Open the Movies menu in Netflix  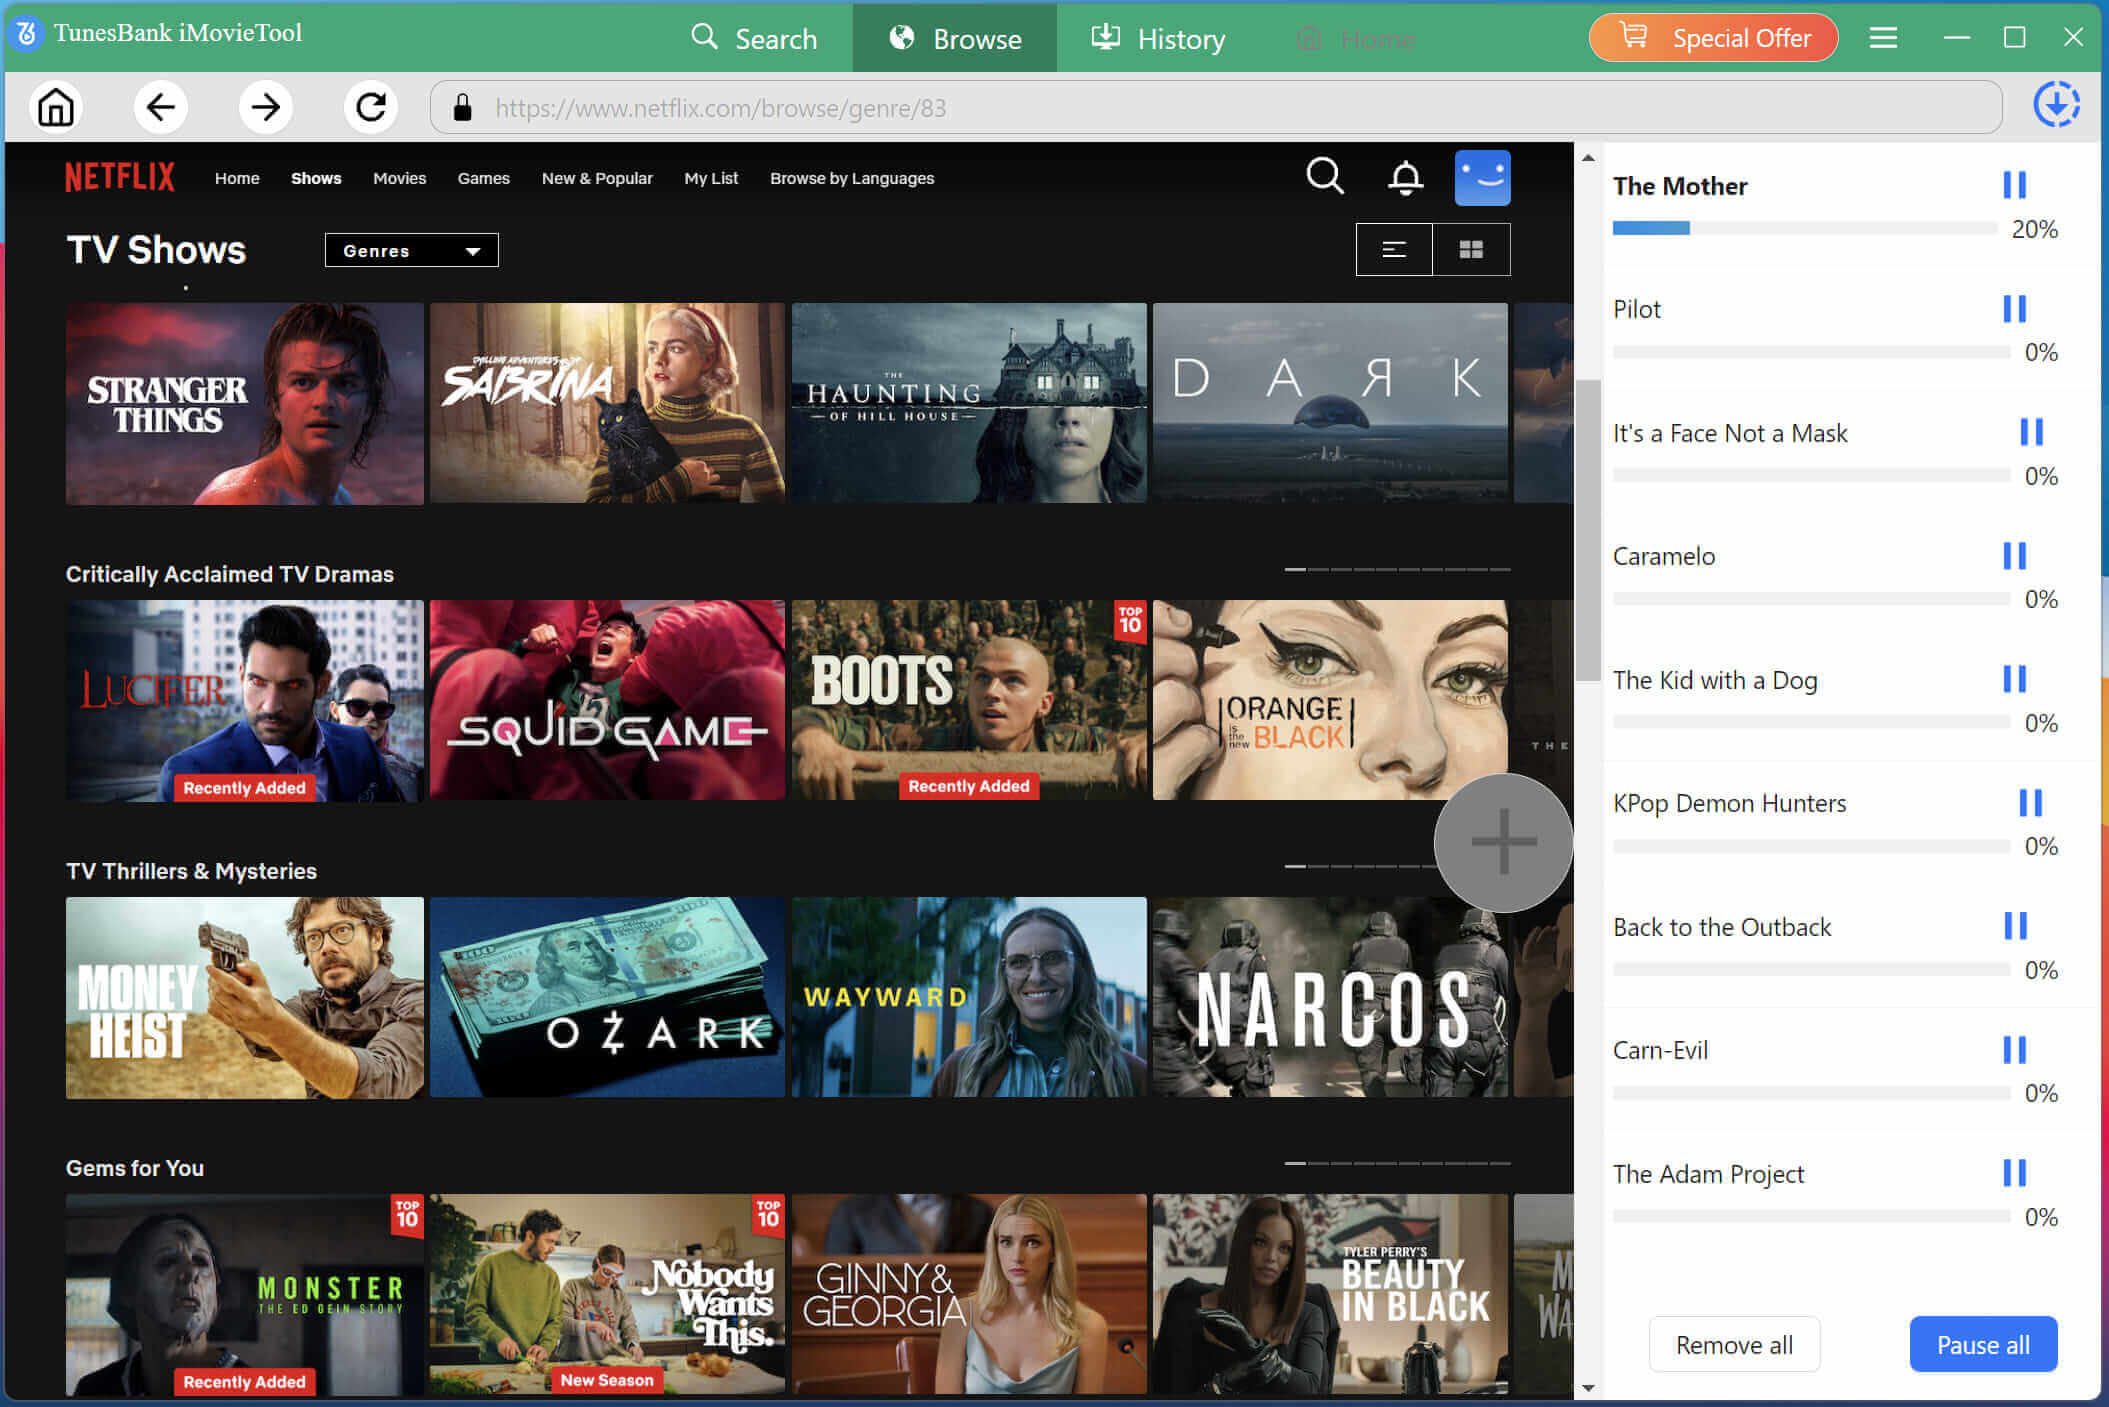tap(399, 178)
